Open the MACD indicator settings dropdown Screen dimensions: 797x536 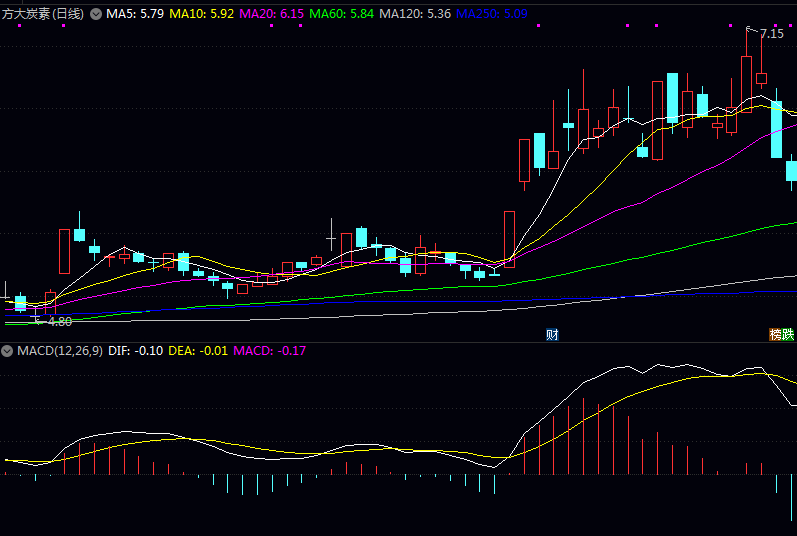(x=7, y=351)
